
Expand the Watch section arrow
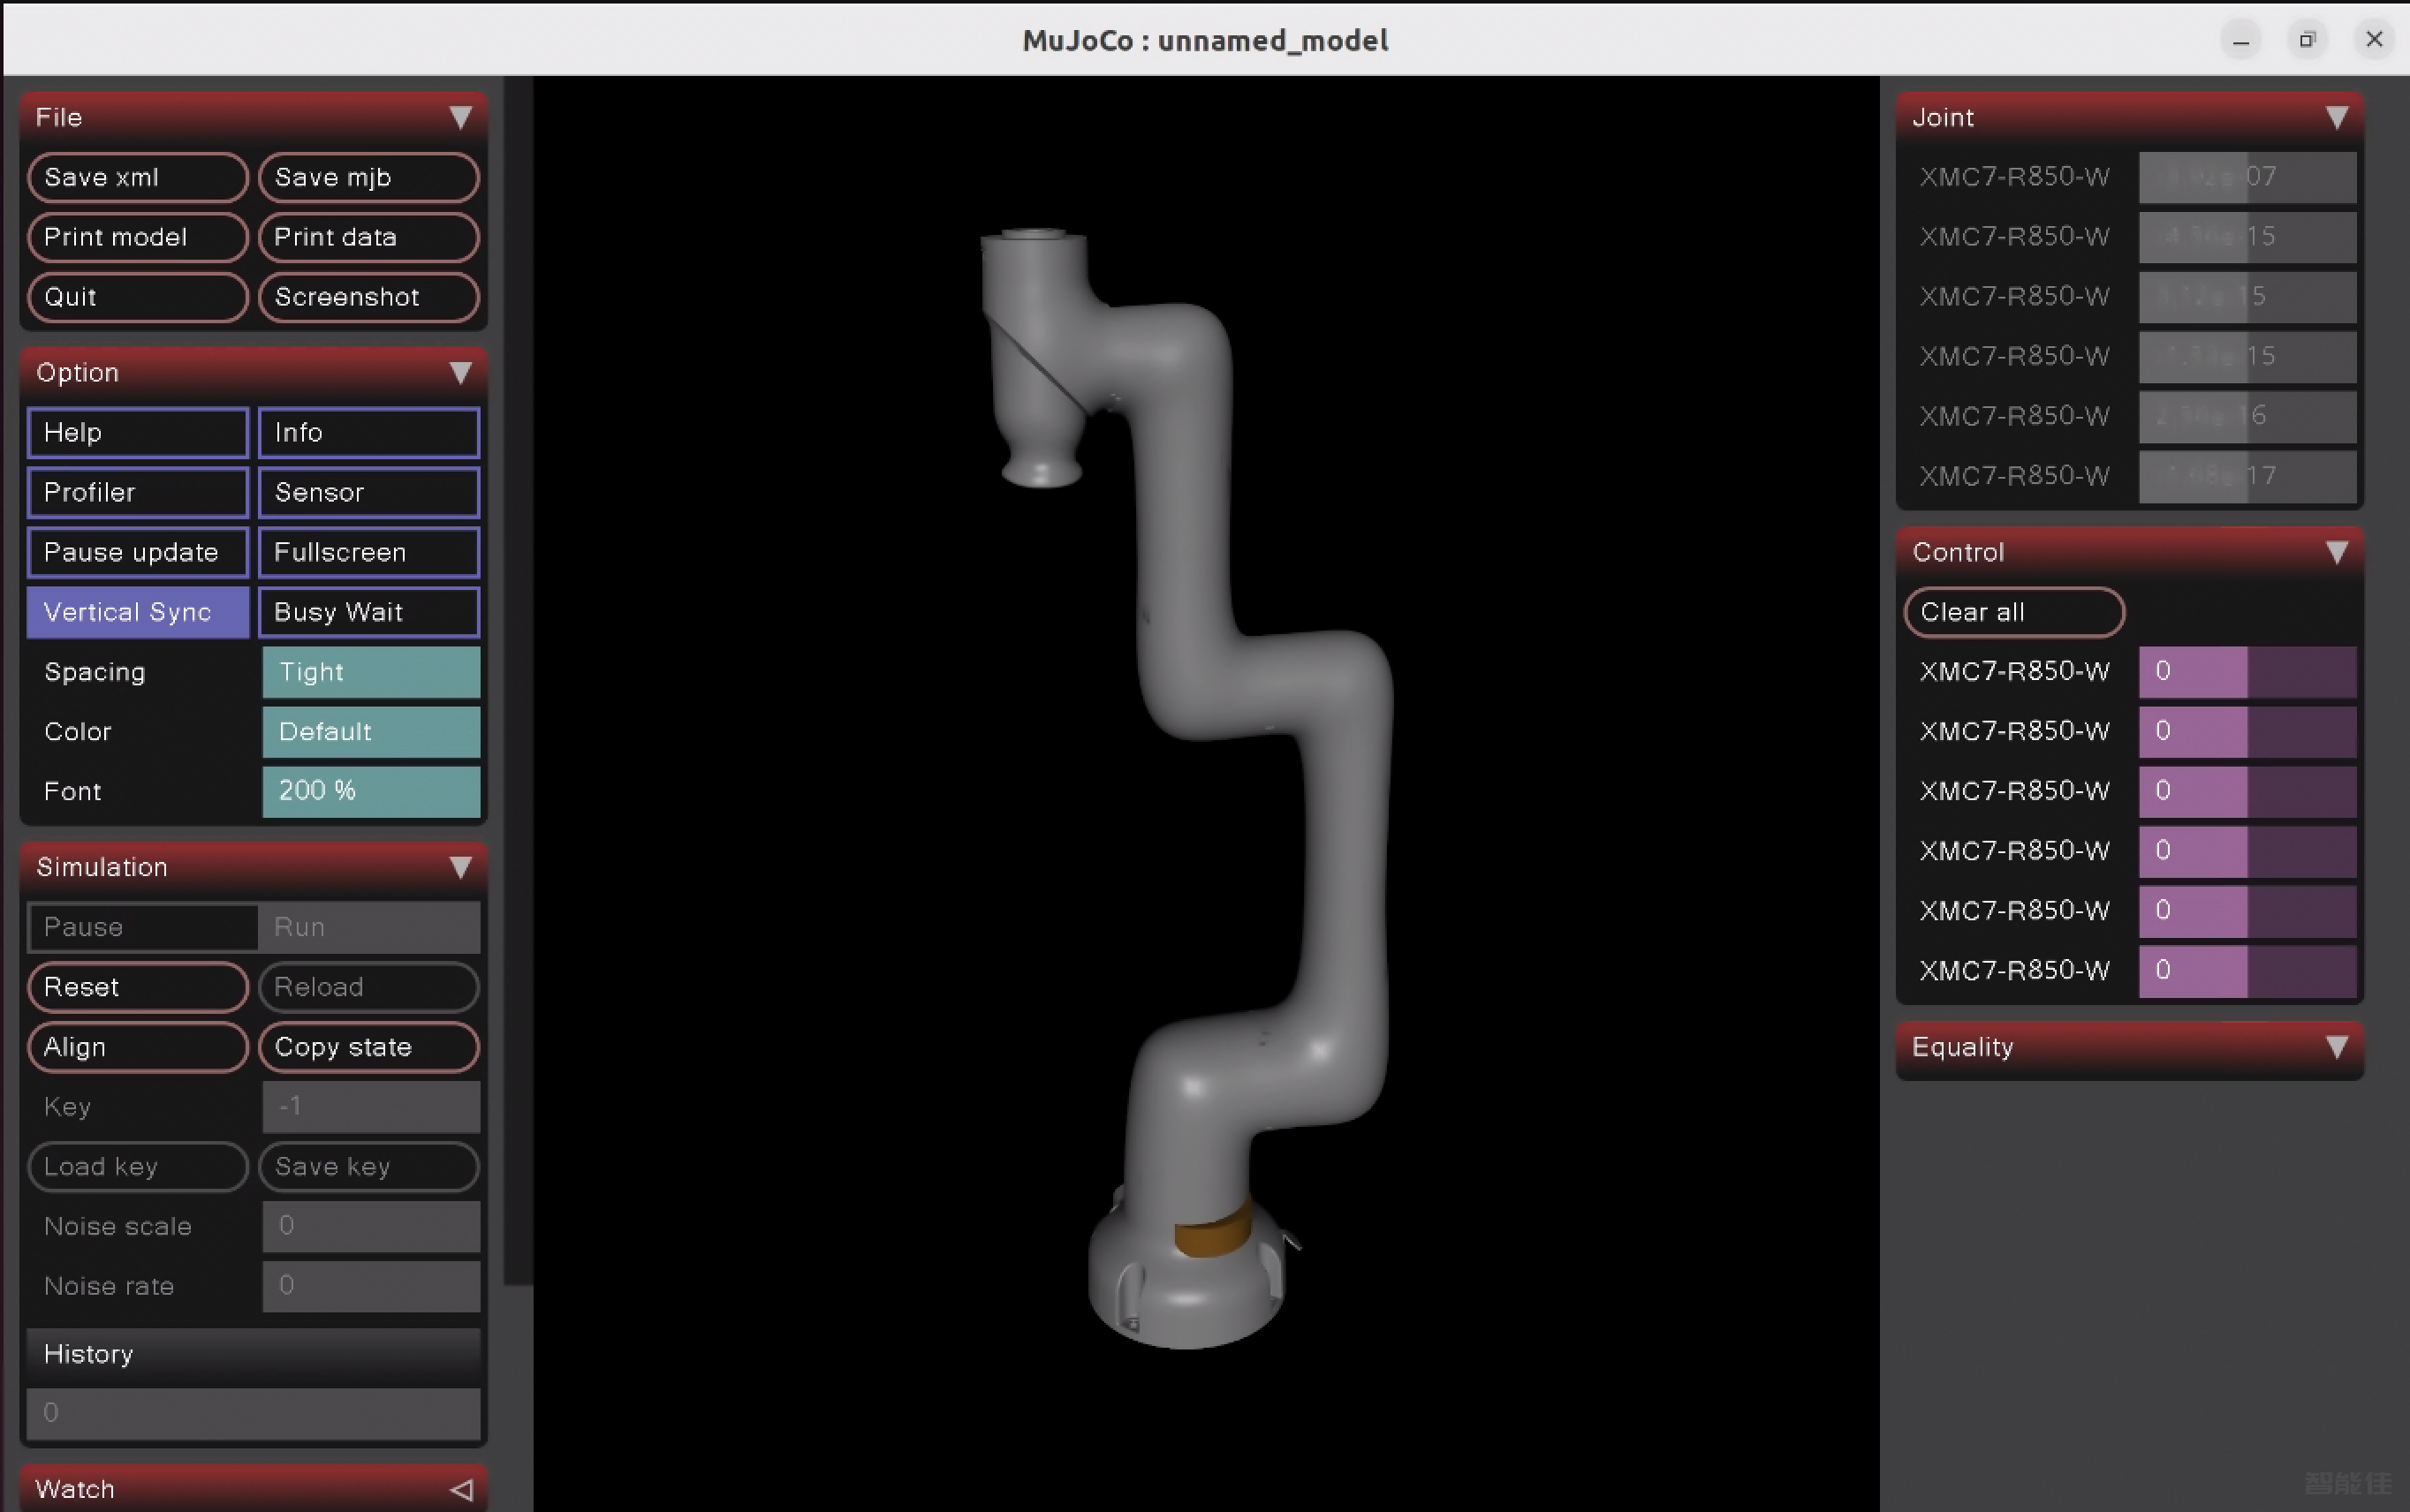click(x=460, y=1489)
